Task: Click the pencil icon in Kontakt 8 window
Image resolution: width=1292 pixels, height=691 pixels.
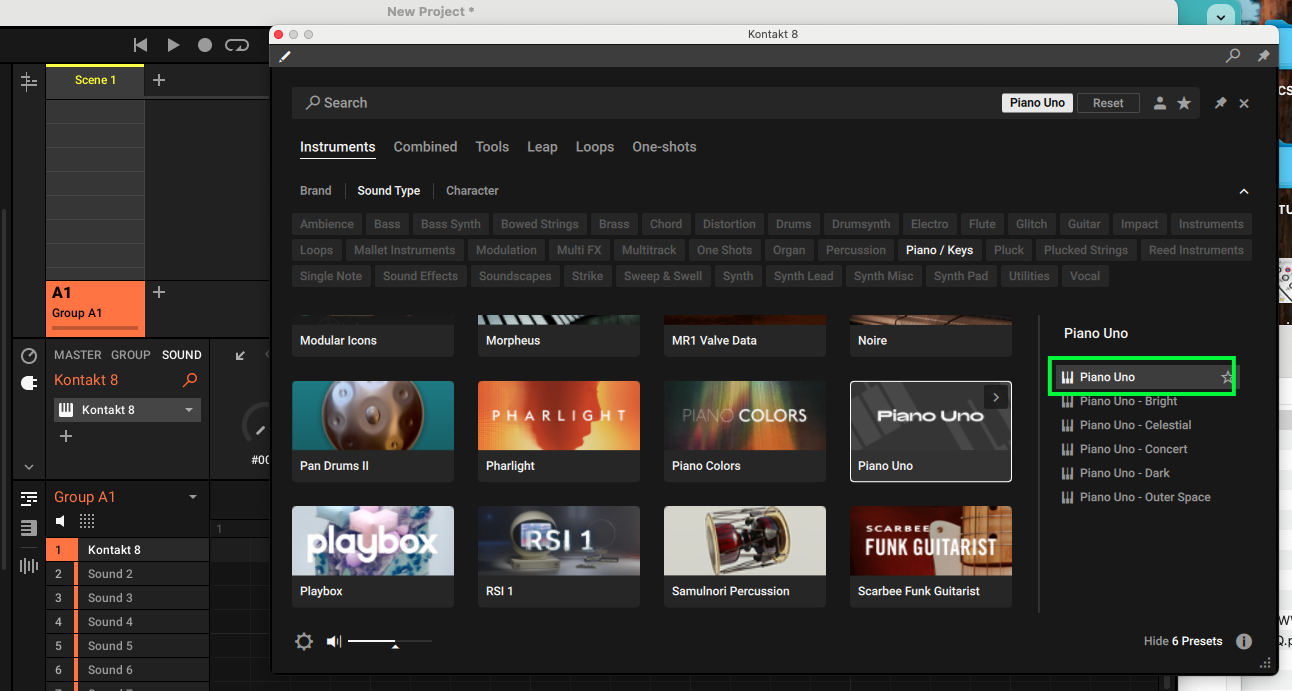Action: (285, 56)
